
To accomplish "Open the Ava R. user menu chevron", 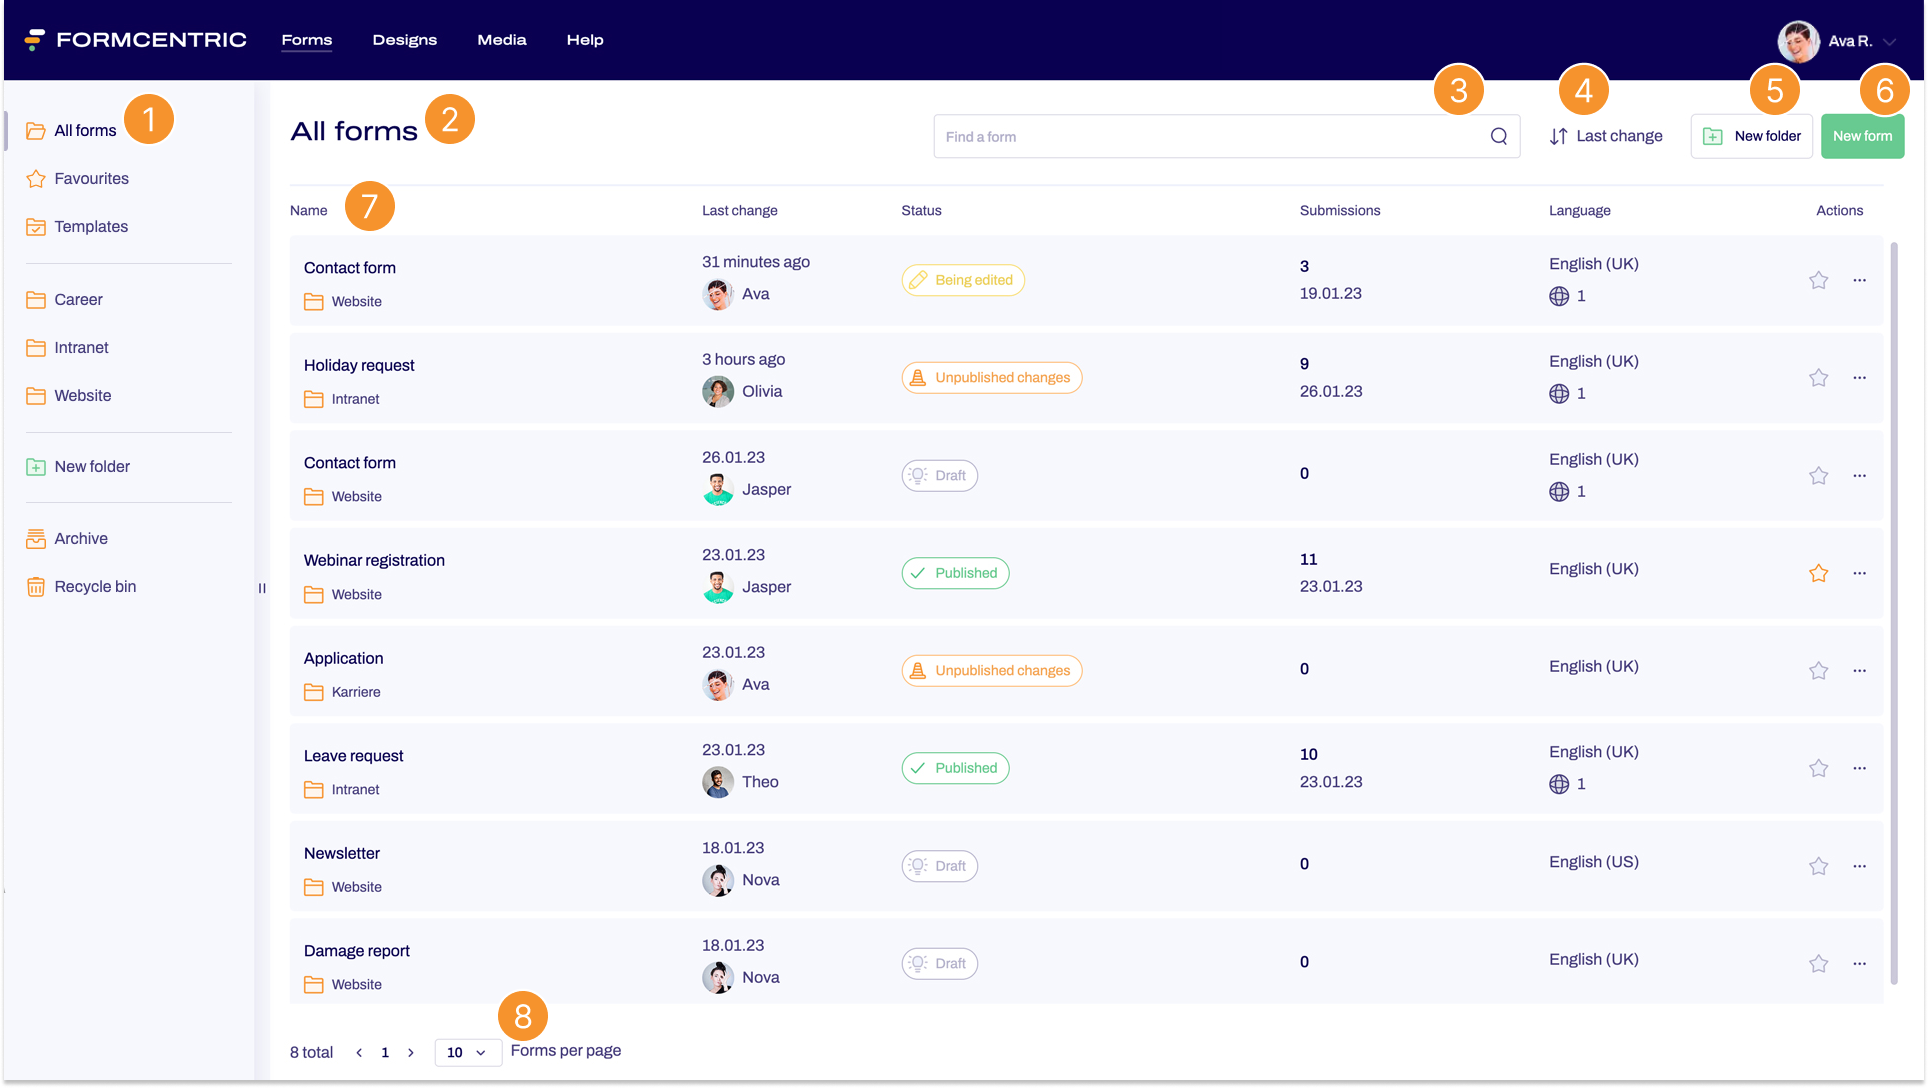I will [1889, 42].
